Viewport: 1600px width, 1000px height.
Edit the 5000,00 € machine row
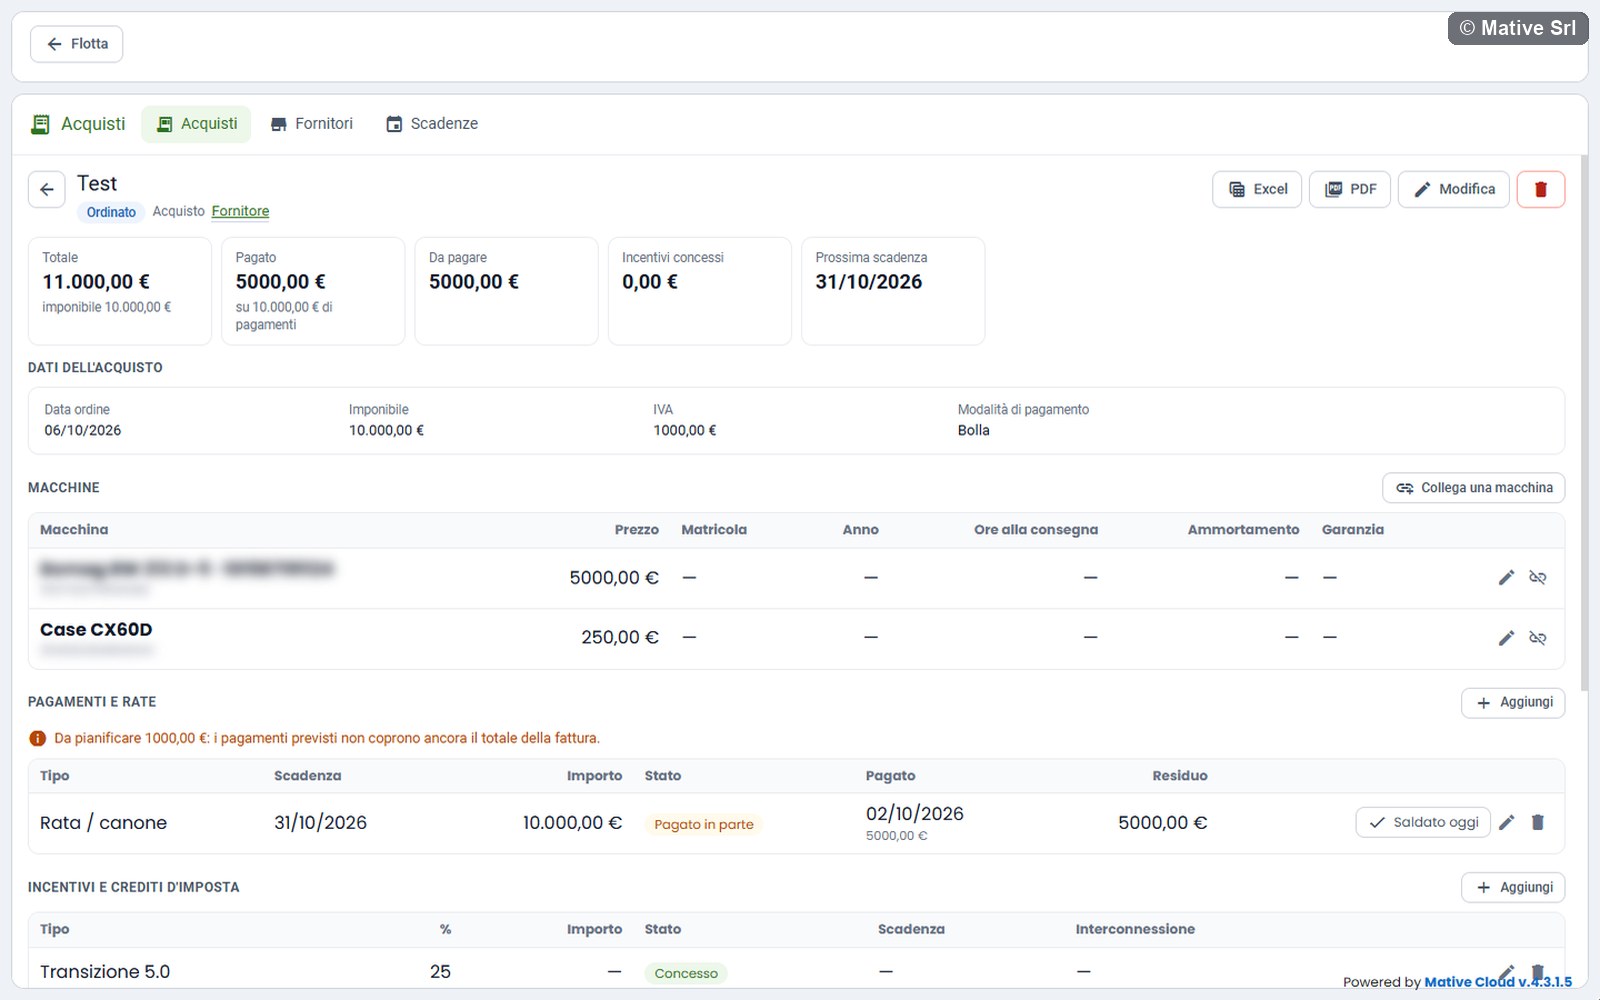point(1506,577)
